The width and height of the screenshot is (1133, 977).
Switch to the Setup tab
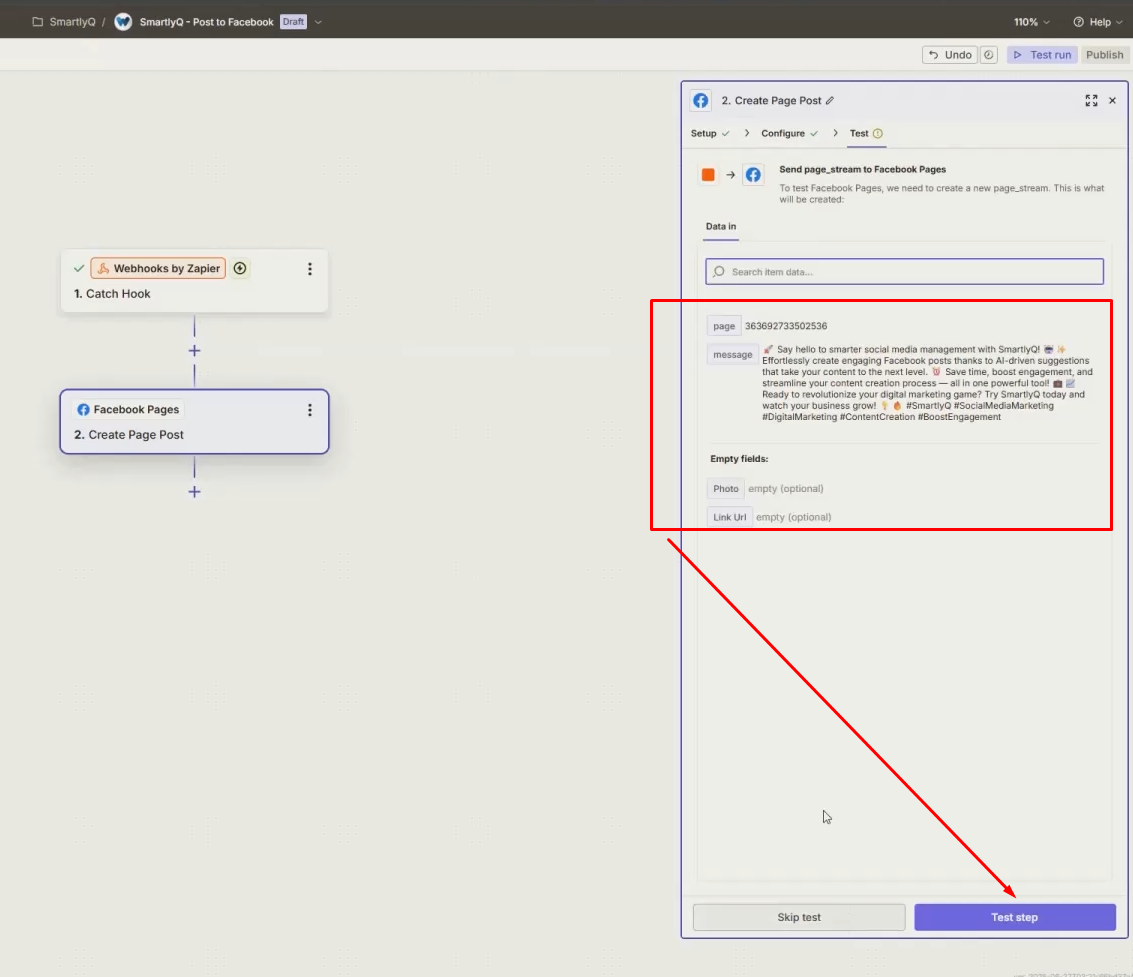click(x=710, y=133)
